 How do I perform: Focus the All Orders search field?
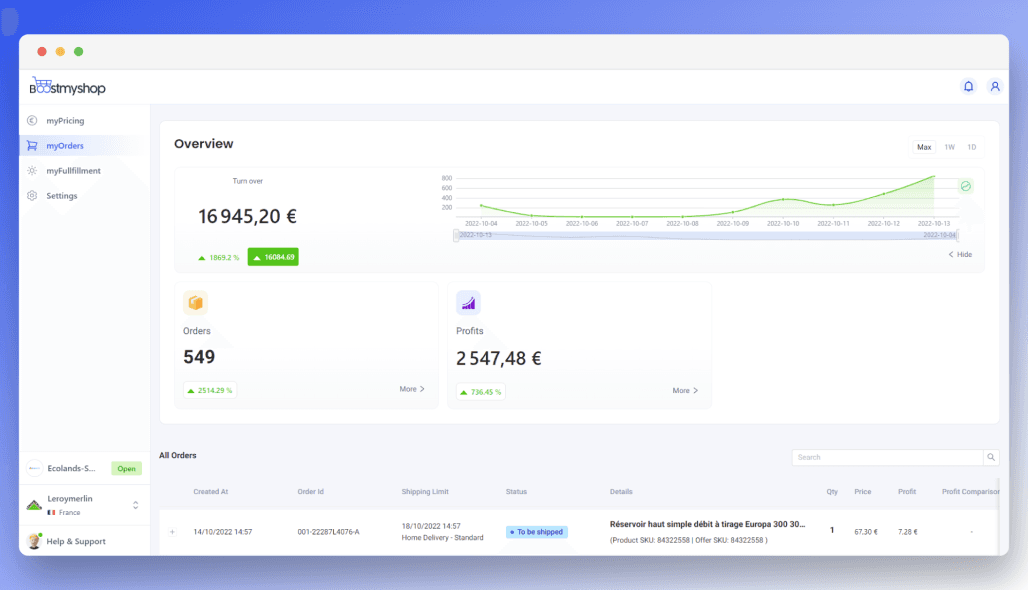click(888, 458)
